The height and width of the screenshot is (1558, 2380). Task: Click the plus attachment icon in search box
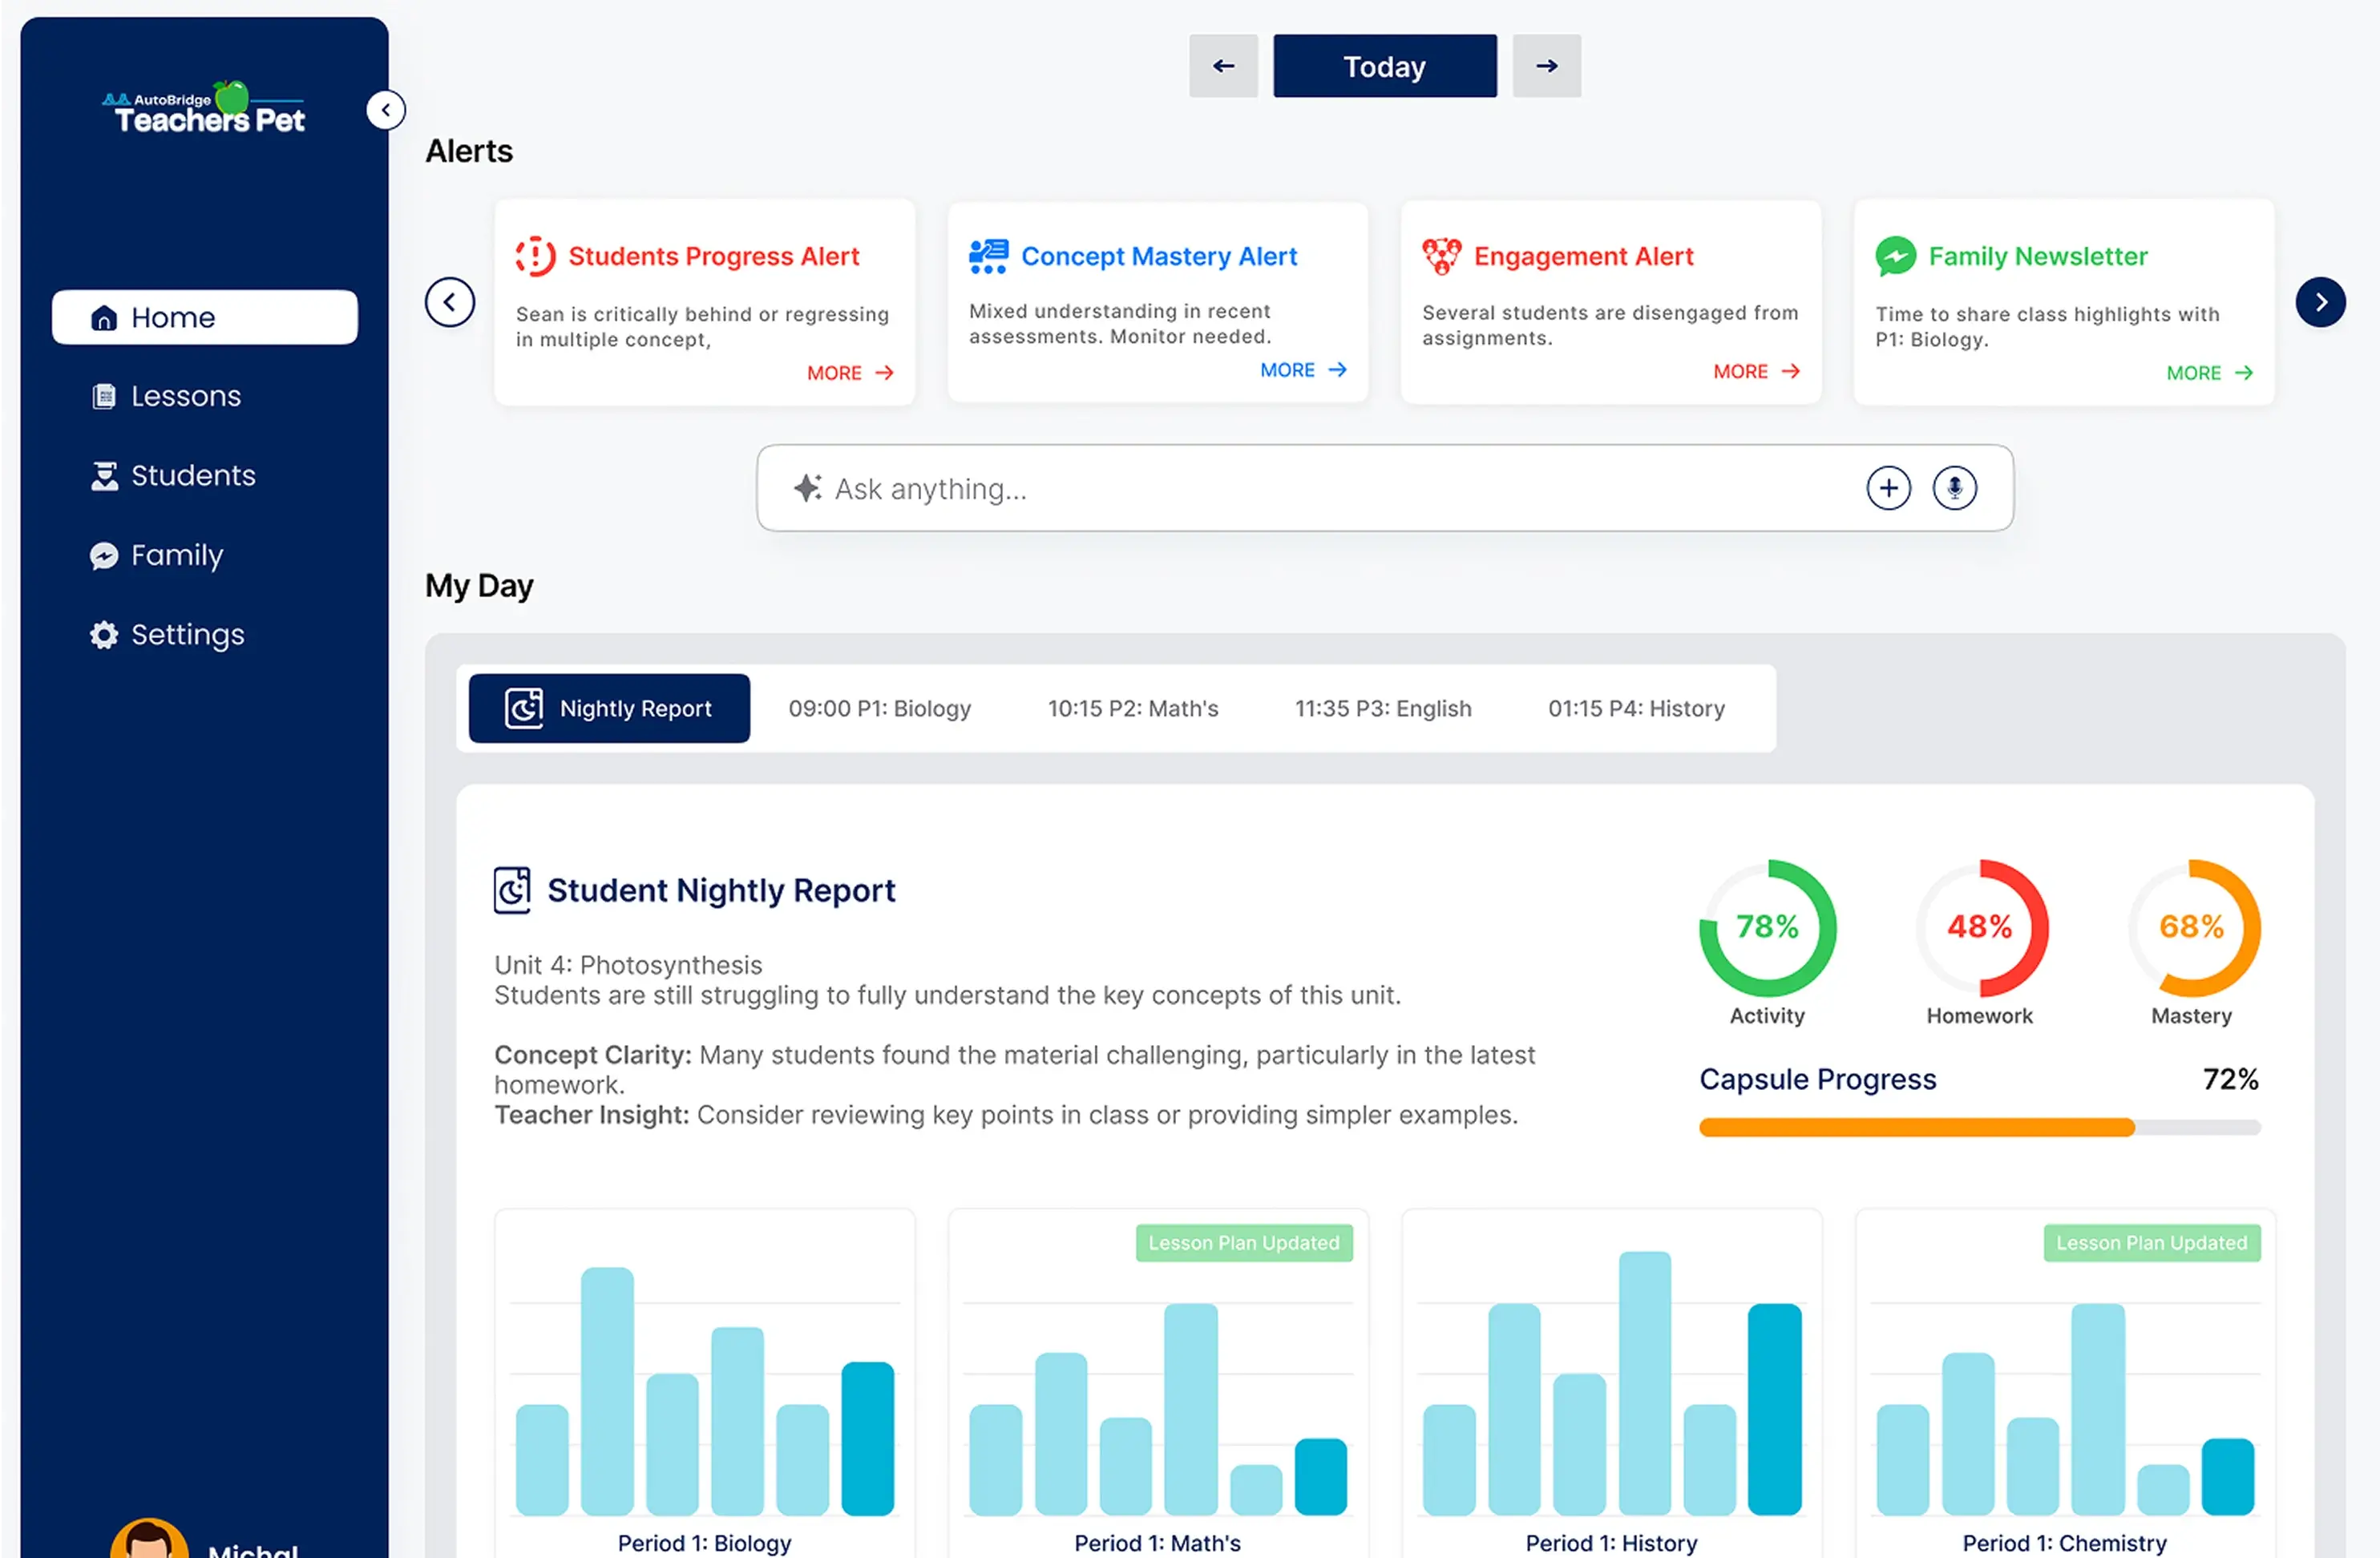click(1888, 488)
